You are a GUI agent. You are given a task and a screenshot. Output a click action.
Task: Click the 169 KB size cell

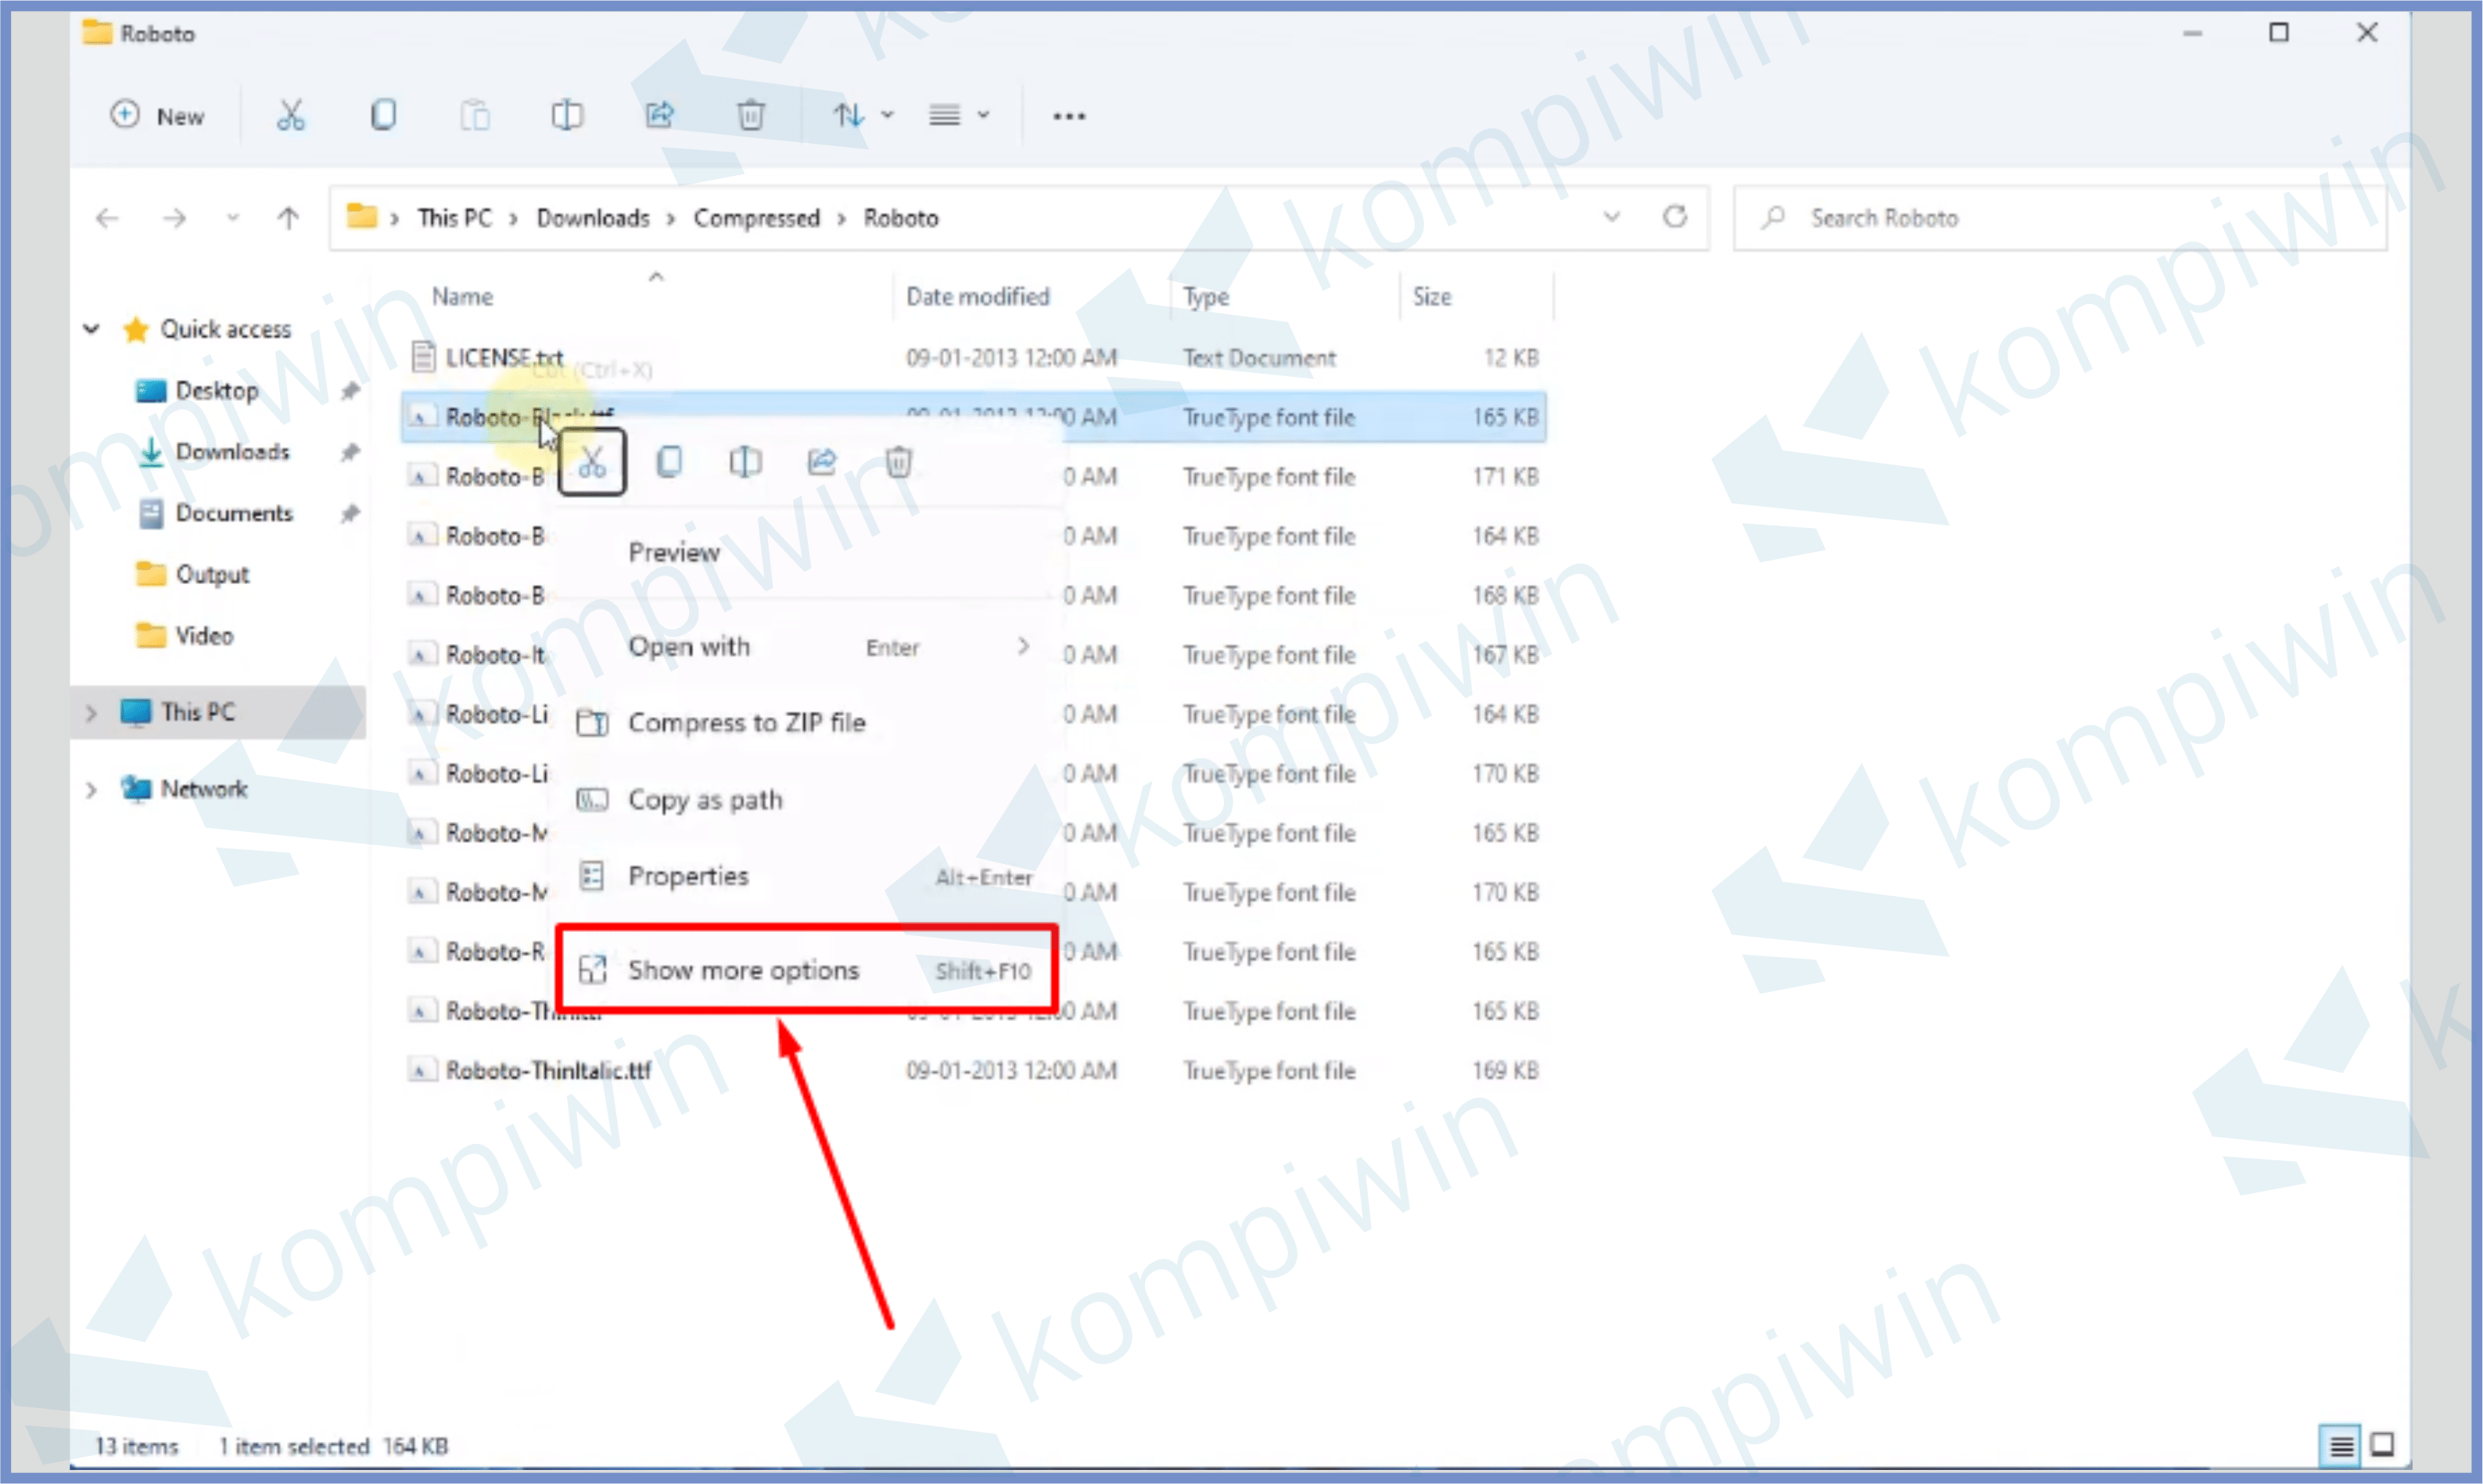1505,1070
